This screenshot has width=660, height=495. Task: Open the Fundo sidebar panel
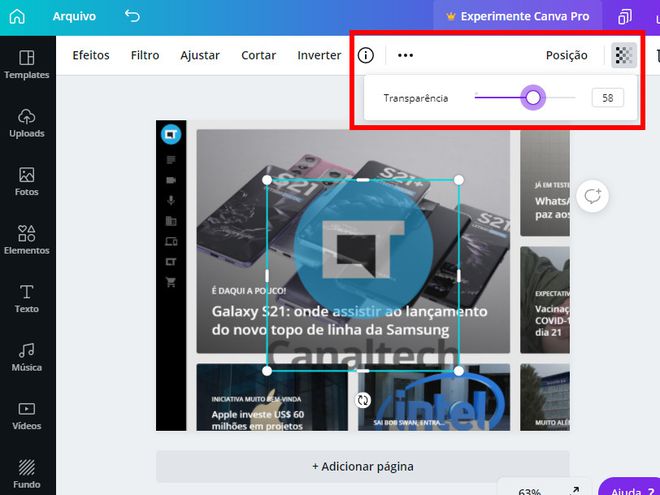[27, 474]
